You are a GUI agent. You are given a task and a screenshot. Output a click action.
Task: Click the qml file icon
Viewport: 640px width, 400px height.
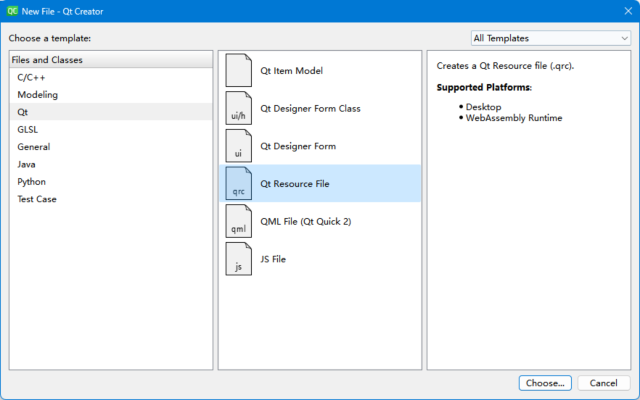pyautogui.click(x=239, y=221)
